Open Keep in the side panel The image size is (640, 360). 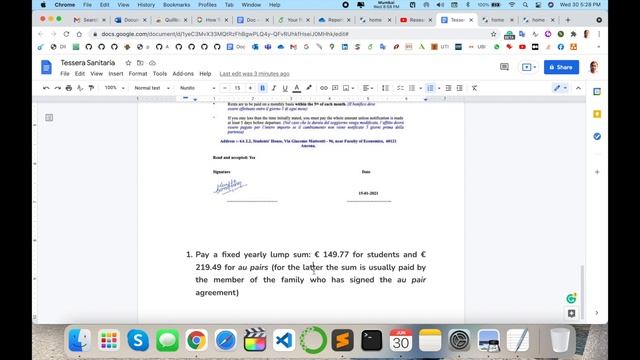pyautogui.click(x=597, y=114)
